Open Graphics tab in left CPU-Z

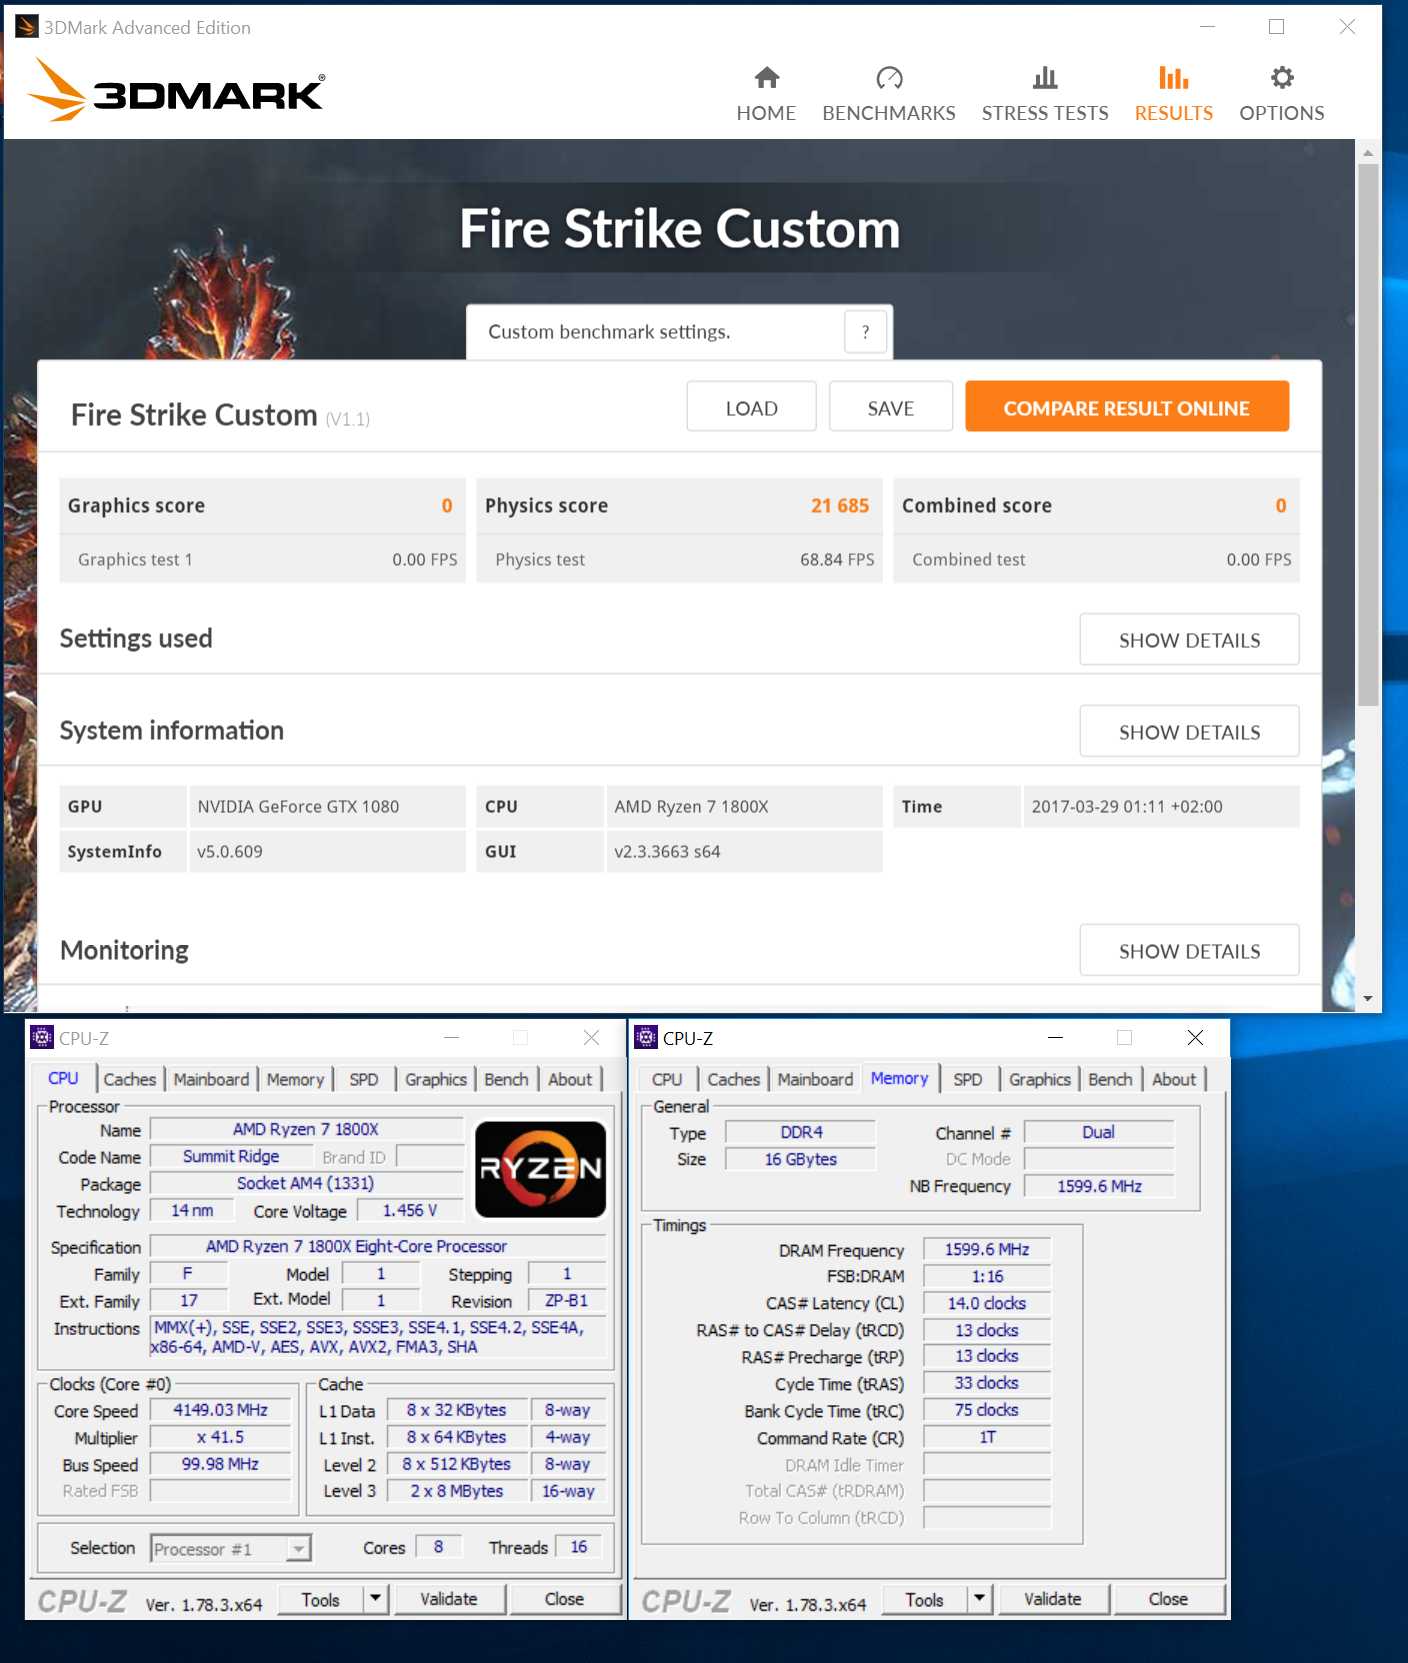(x=436, y=1079)
